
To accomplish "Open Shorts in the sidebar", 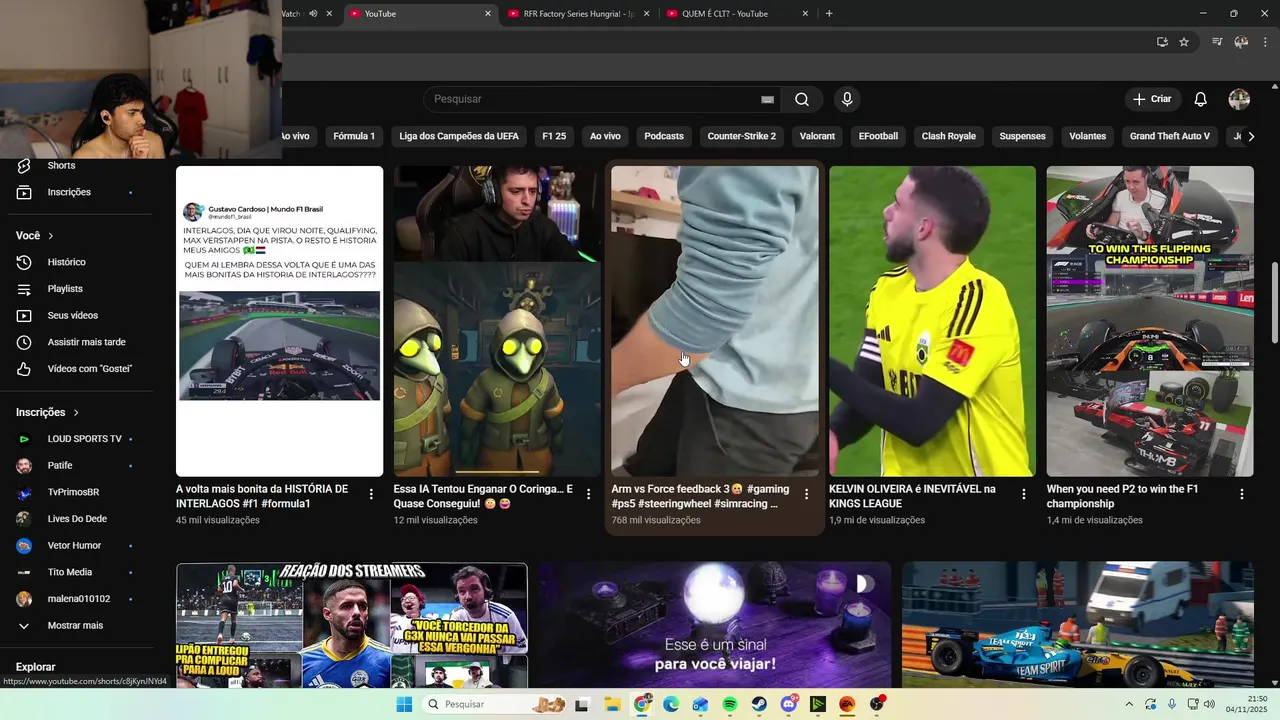I will click(61, 166).
